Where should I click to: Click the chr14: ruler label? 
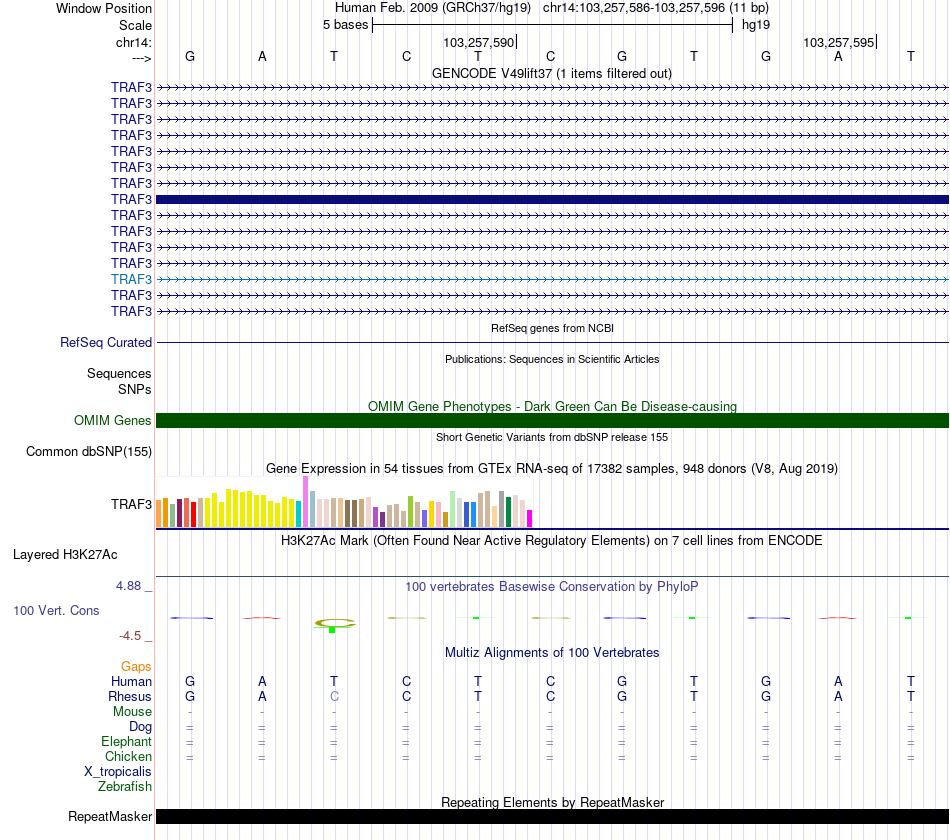coord(134,42)
